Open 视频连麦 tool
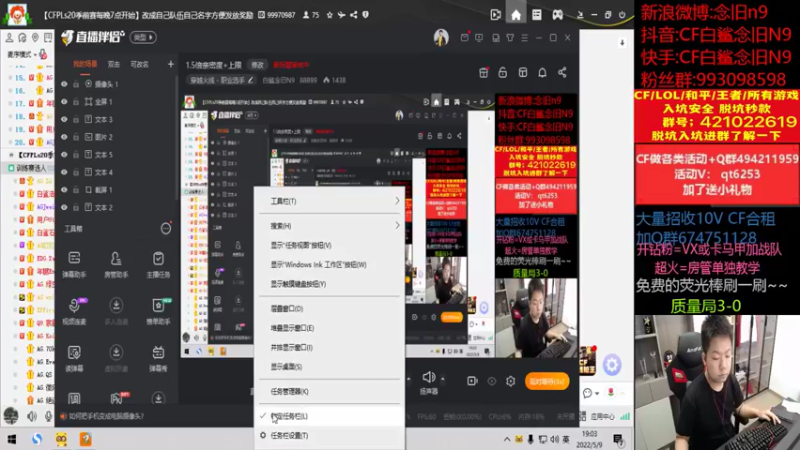800x450 pixels. (x=74, y=311)
